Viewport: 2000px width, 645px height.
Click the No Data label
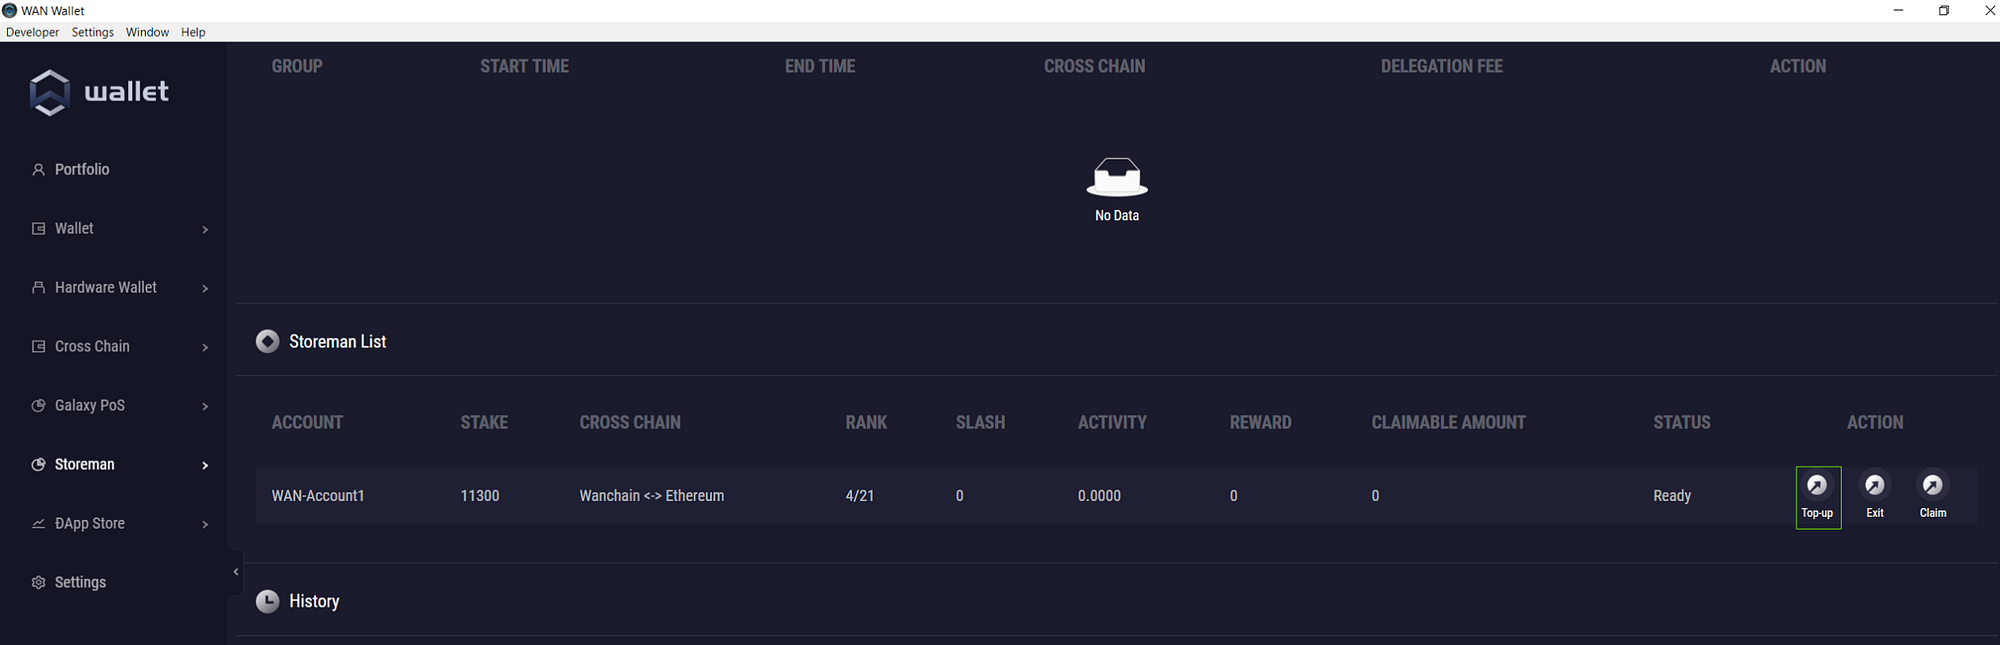point(1117,216)
